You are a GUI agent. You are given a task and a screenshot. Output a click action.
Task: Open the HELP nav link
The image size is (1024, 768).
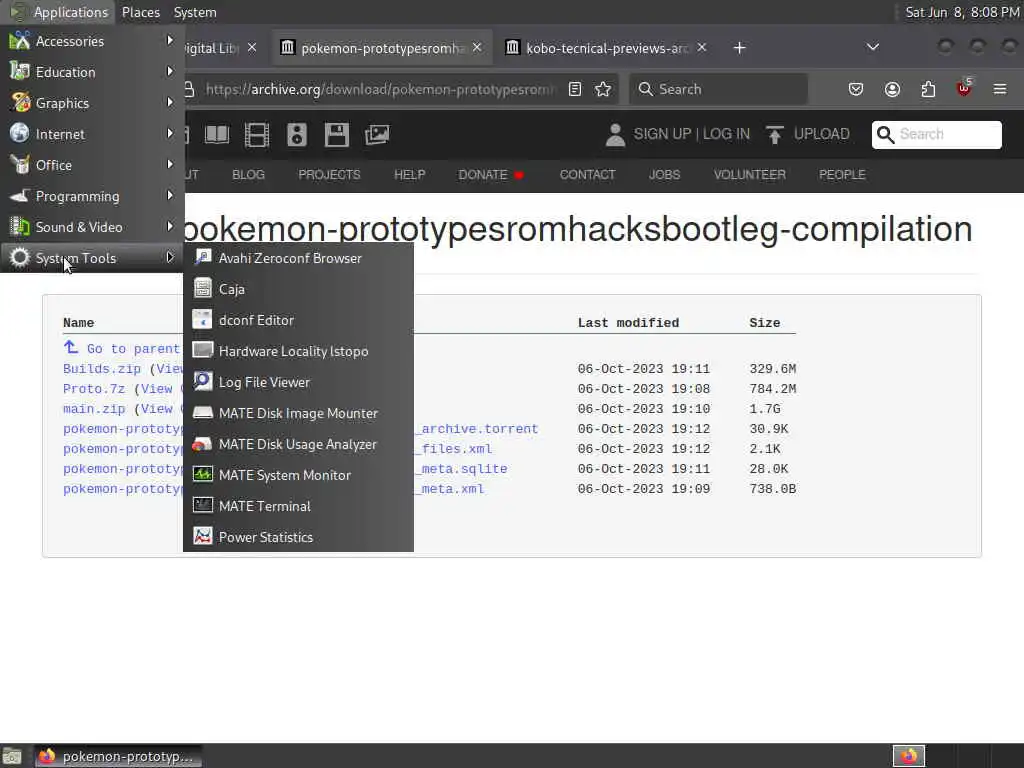click(x=409, y=175)
